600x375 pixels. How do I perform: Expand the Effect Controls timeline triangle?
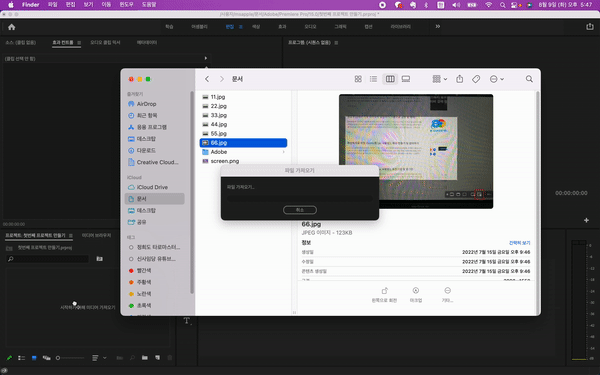[205, 58]
